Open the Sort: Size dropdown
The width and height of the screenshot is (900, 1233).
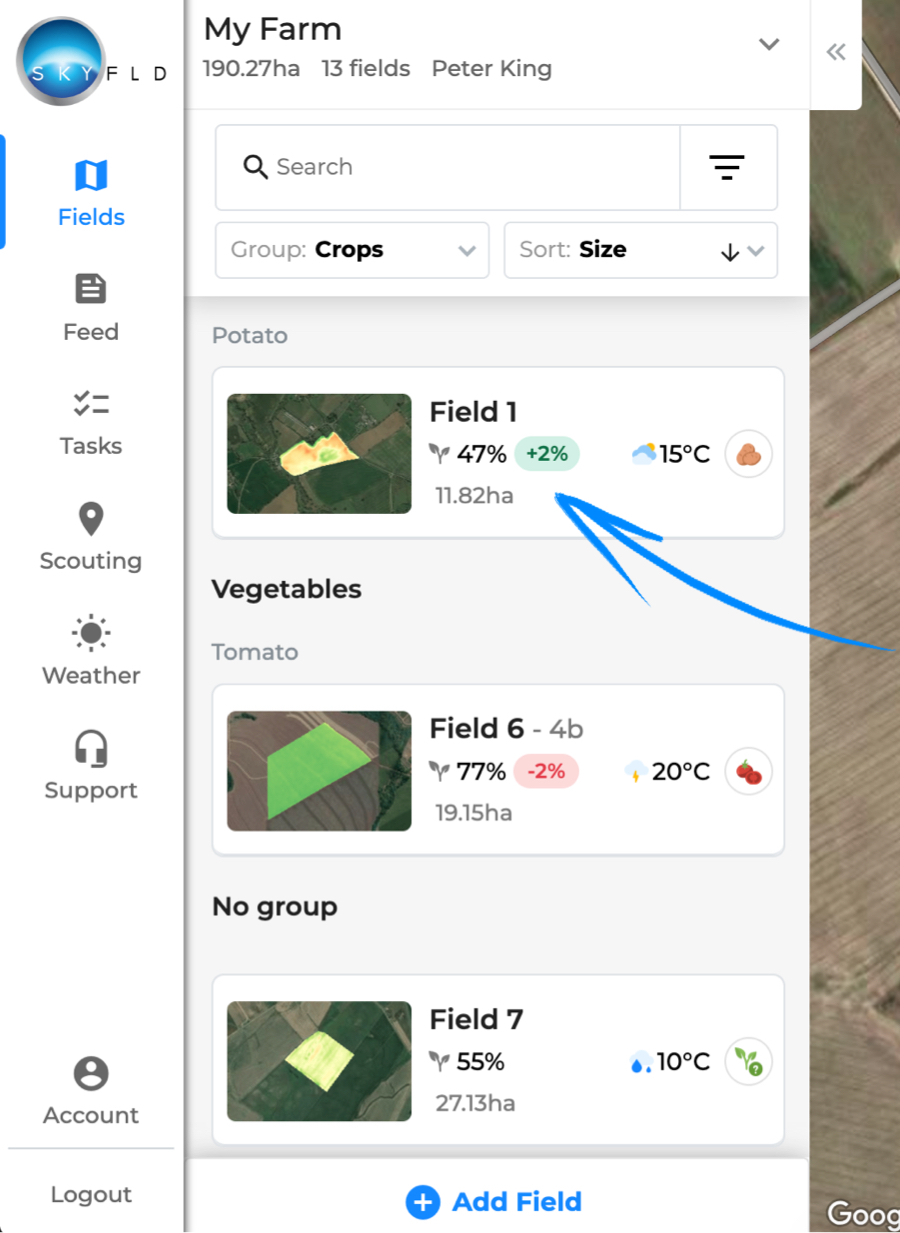641,250
